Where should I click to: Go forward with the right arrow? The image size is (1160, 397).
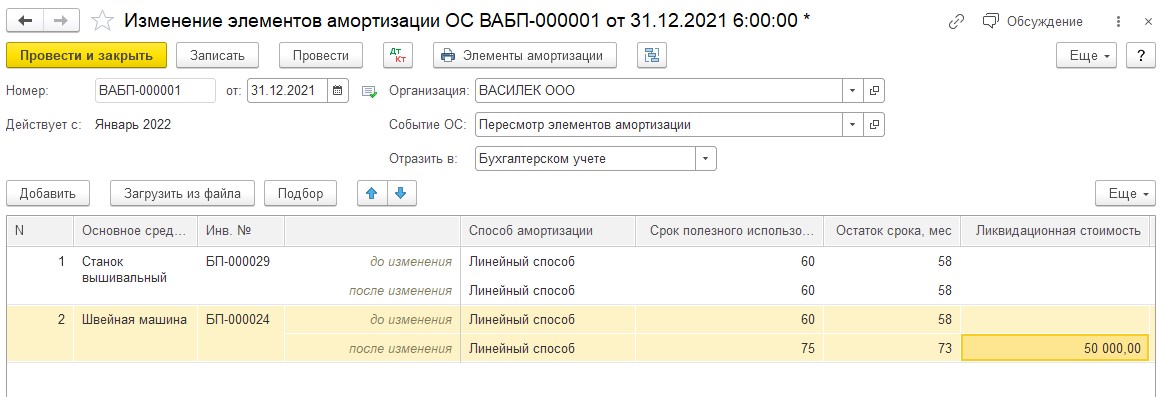pyautogui.click(x=61, y=20)
